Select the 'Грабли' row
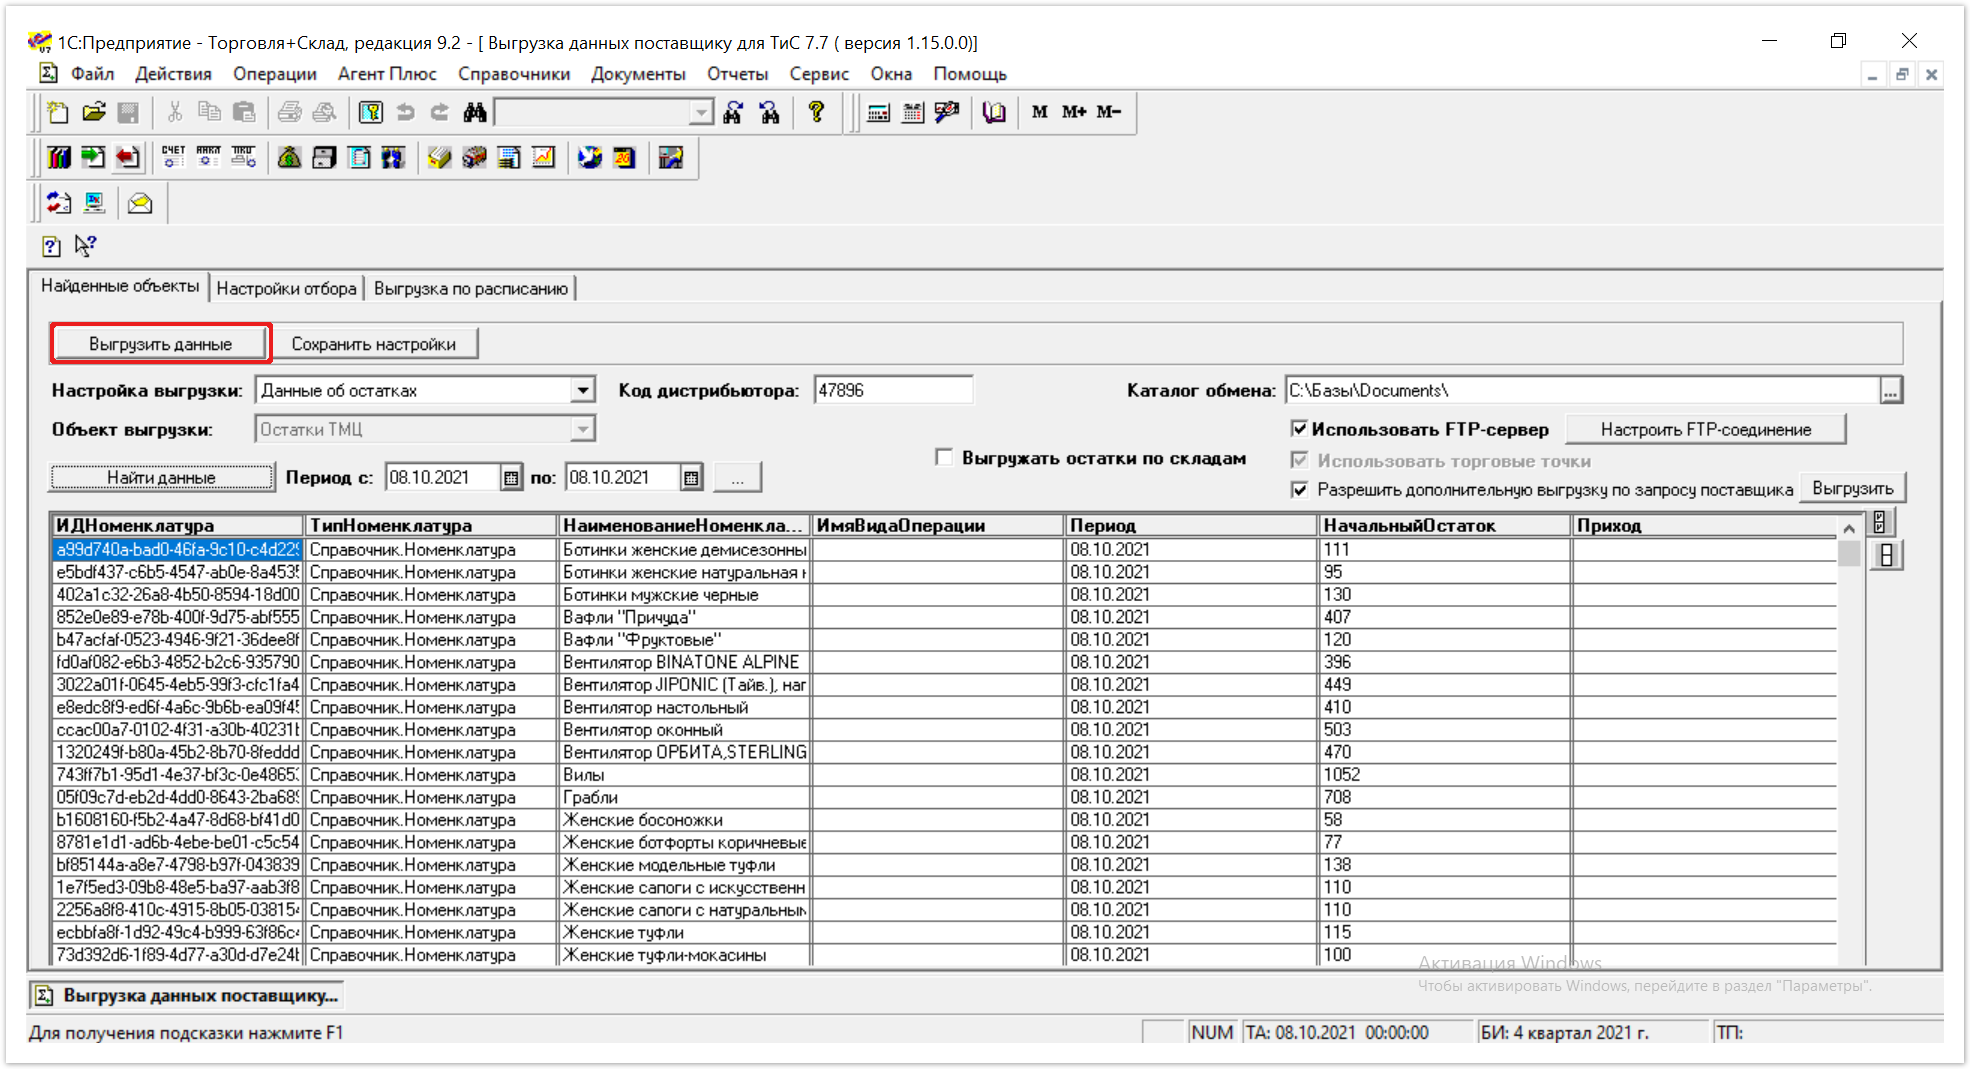 click(x=944, y=797)
